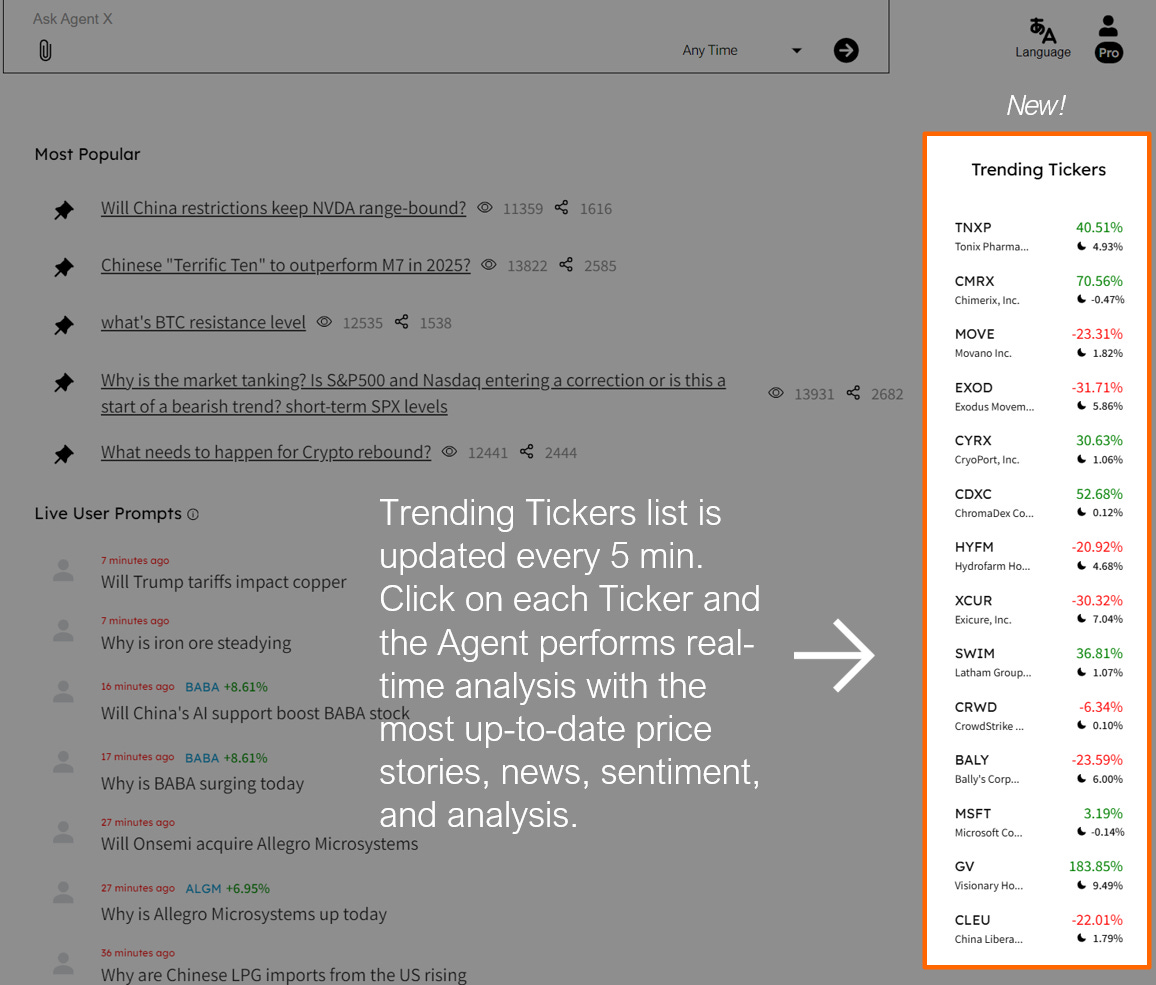This screenshot has height=985, width=1156.
Task: Open 'Chinese Terrific Ten to outperform M7' link
Action: point(285,265)
